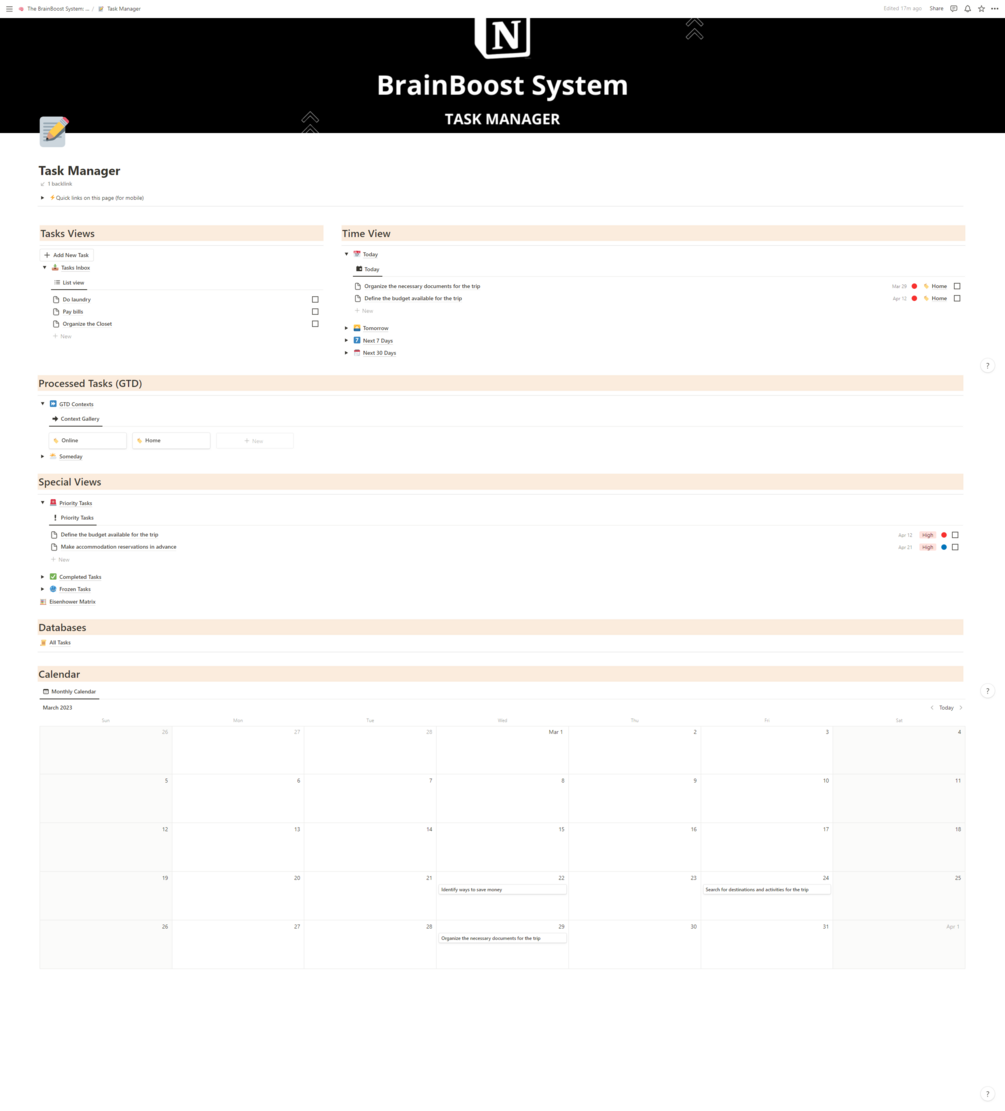This screenshot has height=1111, width=1005.
Task: Open the notifications bell icon
Action: 967,9
